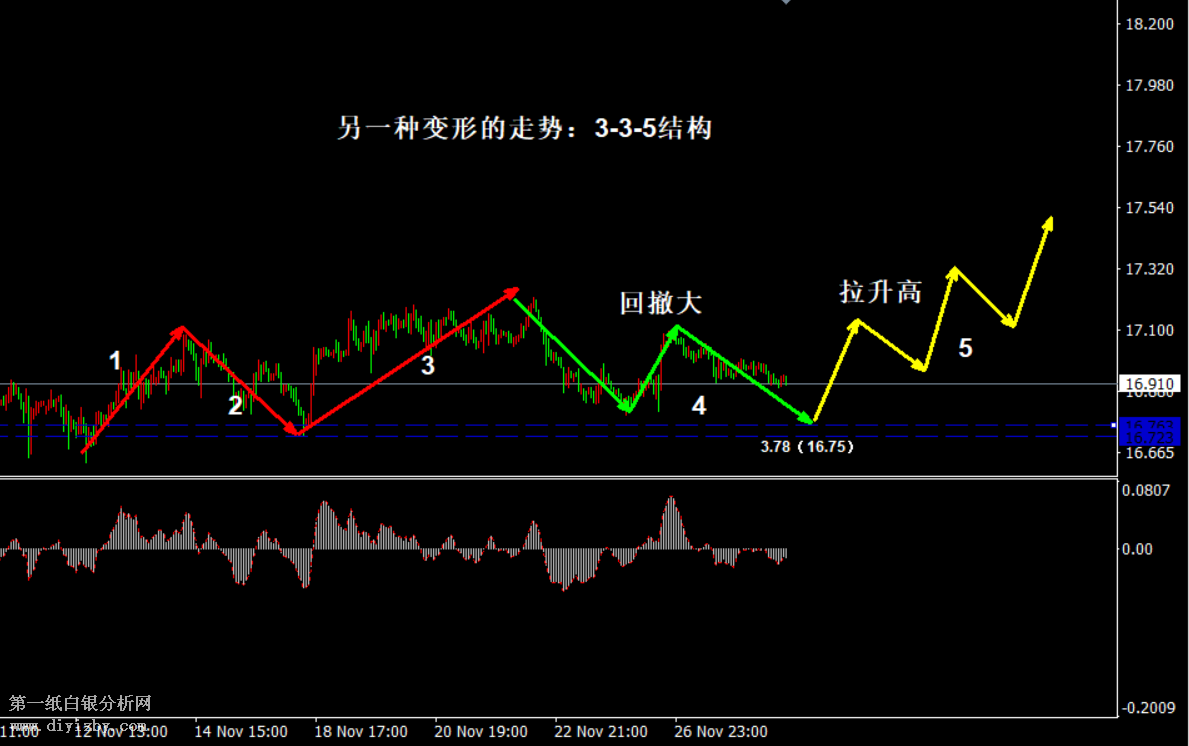The image size is (1189, 746).
Task: Select wave label 4 near green arrows
Action: 699,405
